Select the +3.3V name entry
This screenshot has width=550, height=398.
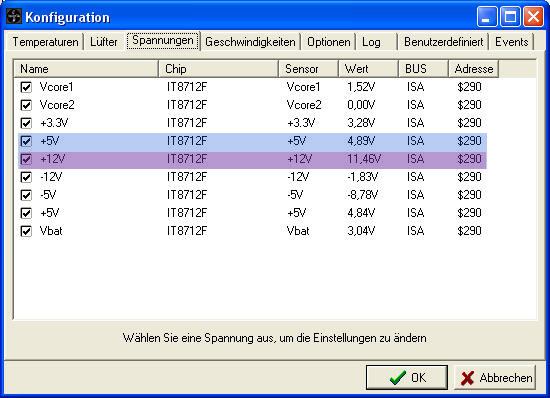[x=54, y=123]
